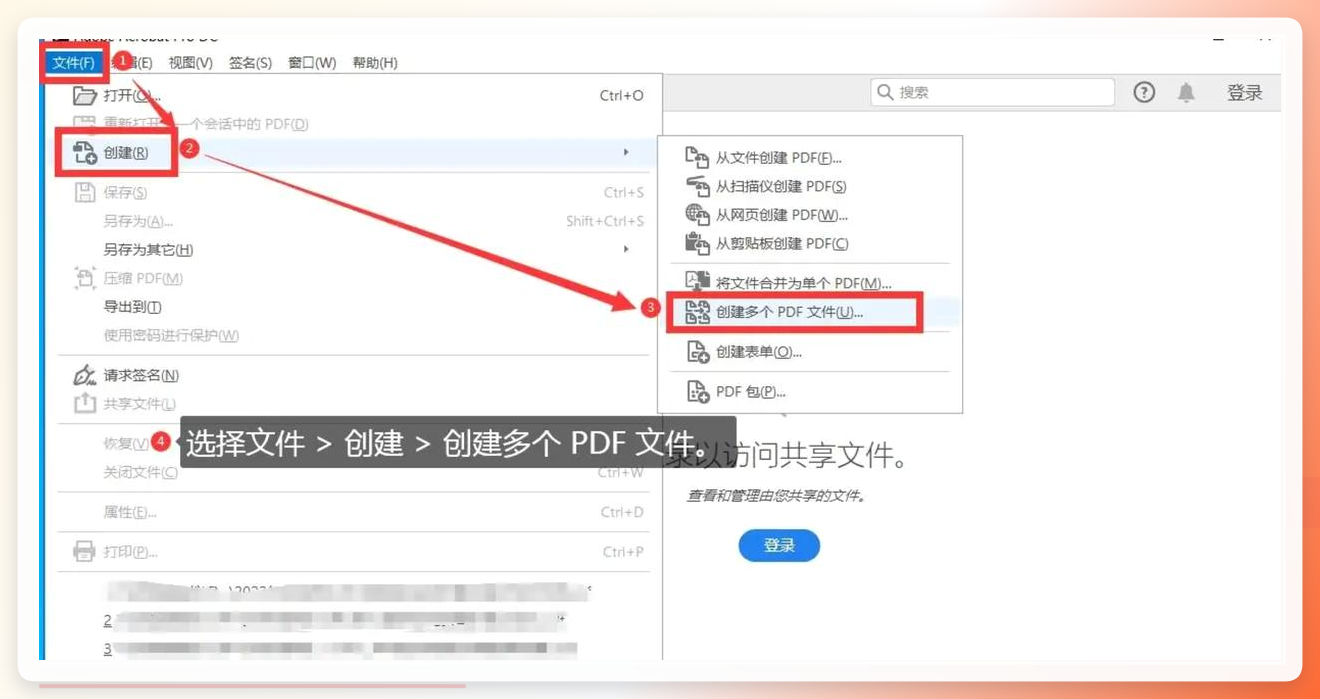Click 查看和管理由您共享的文件 text
The image size is (1320, 699).
(x=776, y=496)
